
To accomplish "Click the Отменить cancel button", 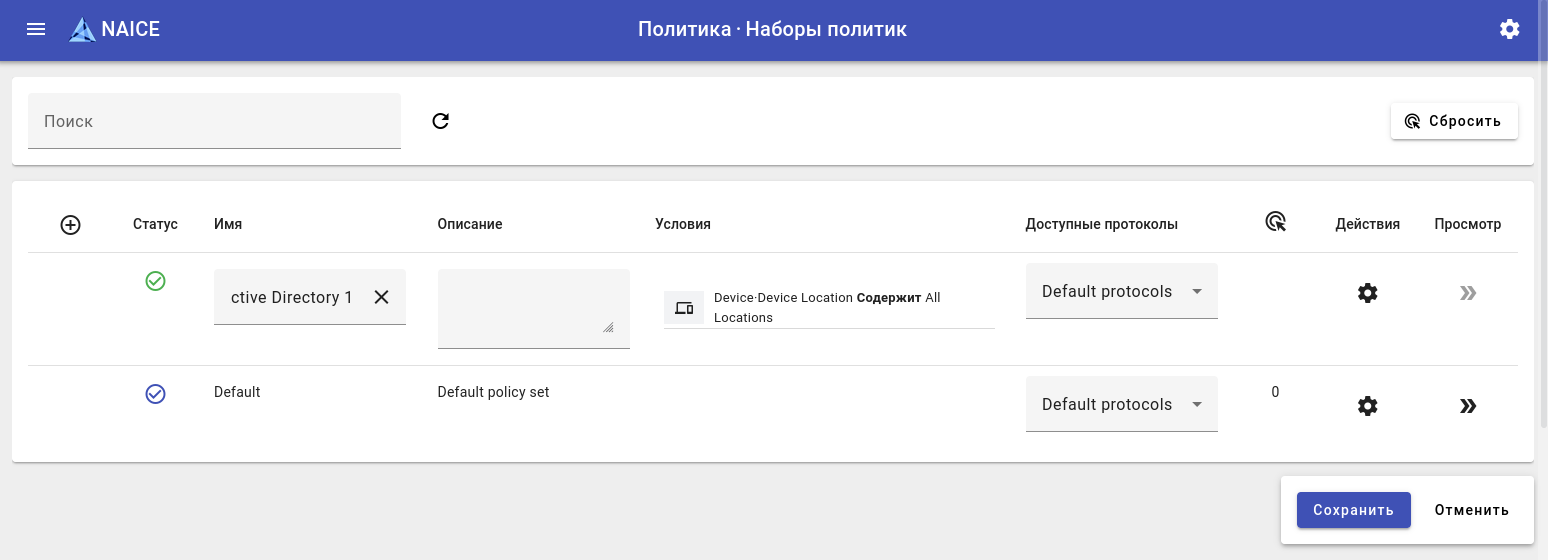I will pos(1471,510).
